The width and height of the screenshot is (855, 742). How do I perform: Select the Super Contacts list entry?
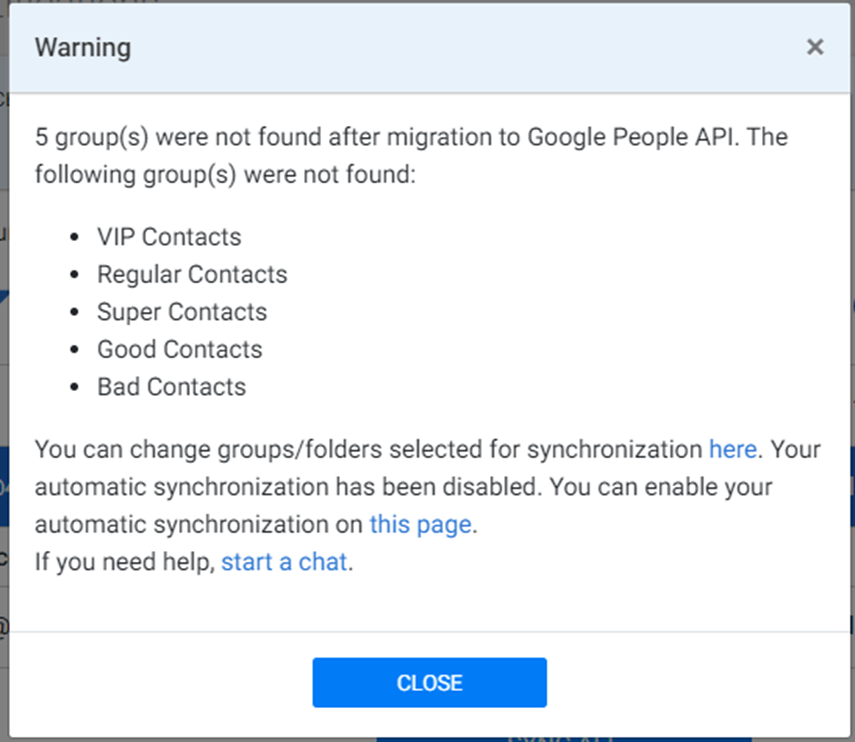(x=181, y=311)
